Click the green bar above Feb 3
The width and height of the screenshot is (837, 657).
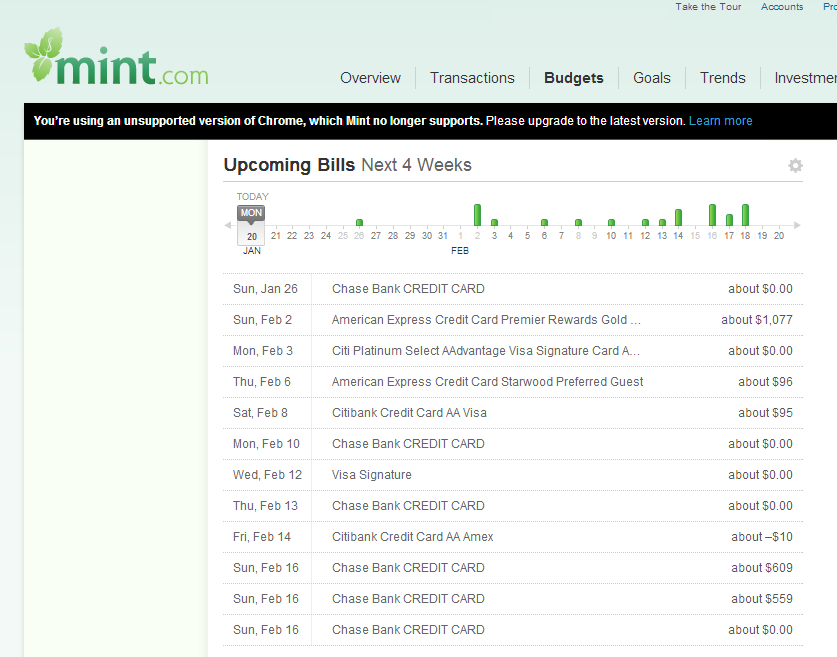494,222
